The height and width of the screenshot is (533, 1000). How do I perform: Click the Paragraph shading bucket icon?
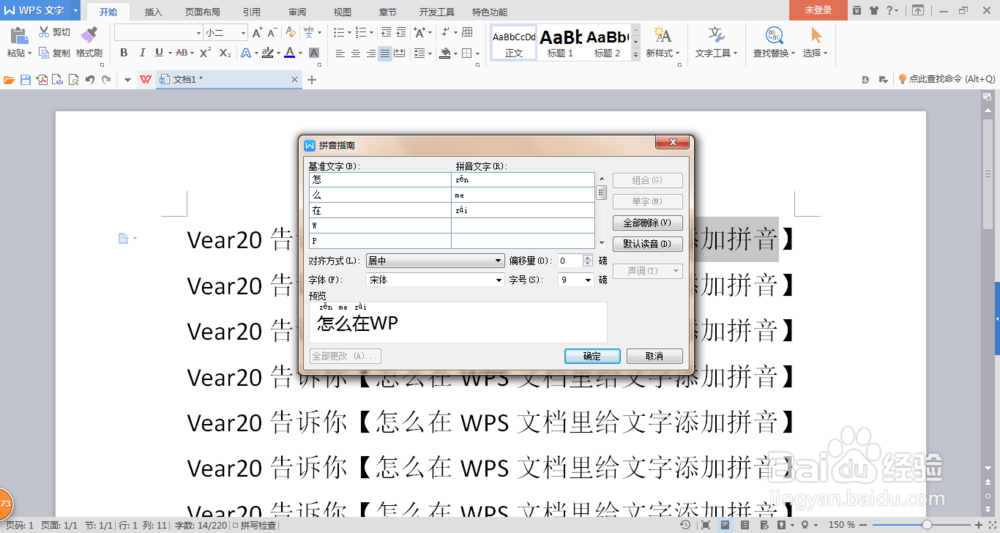click(445, 54)
